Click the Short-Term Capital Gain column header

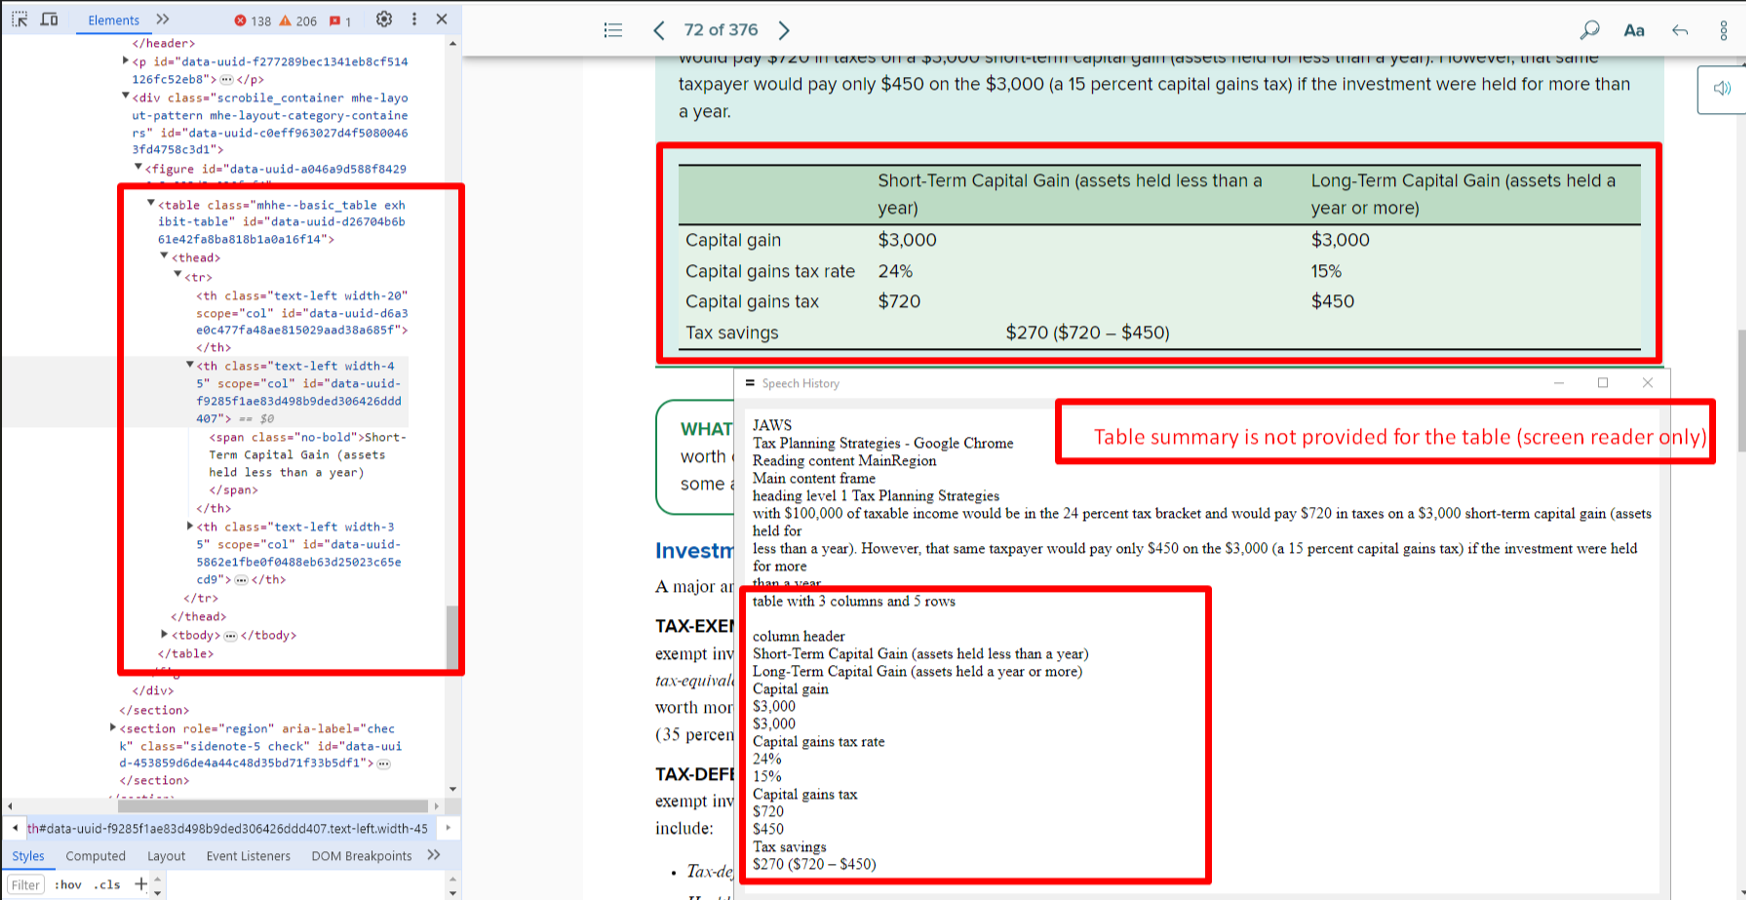1070,194
